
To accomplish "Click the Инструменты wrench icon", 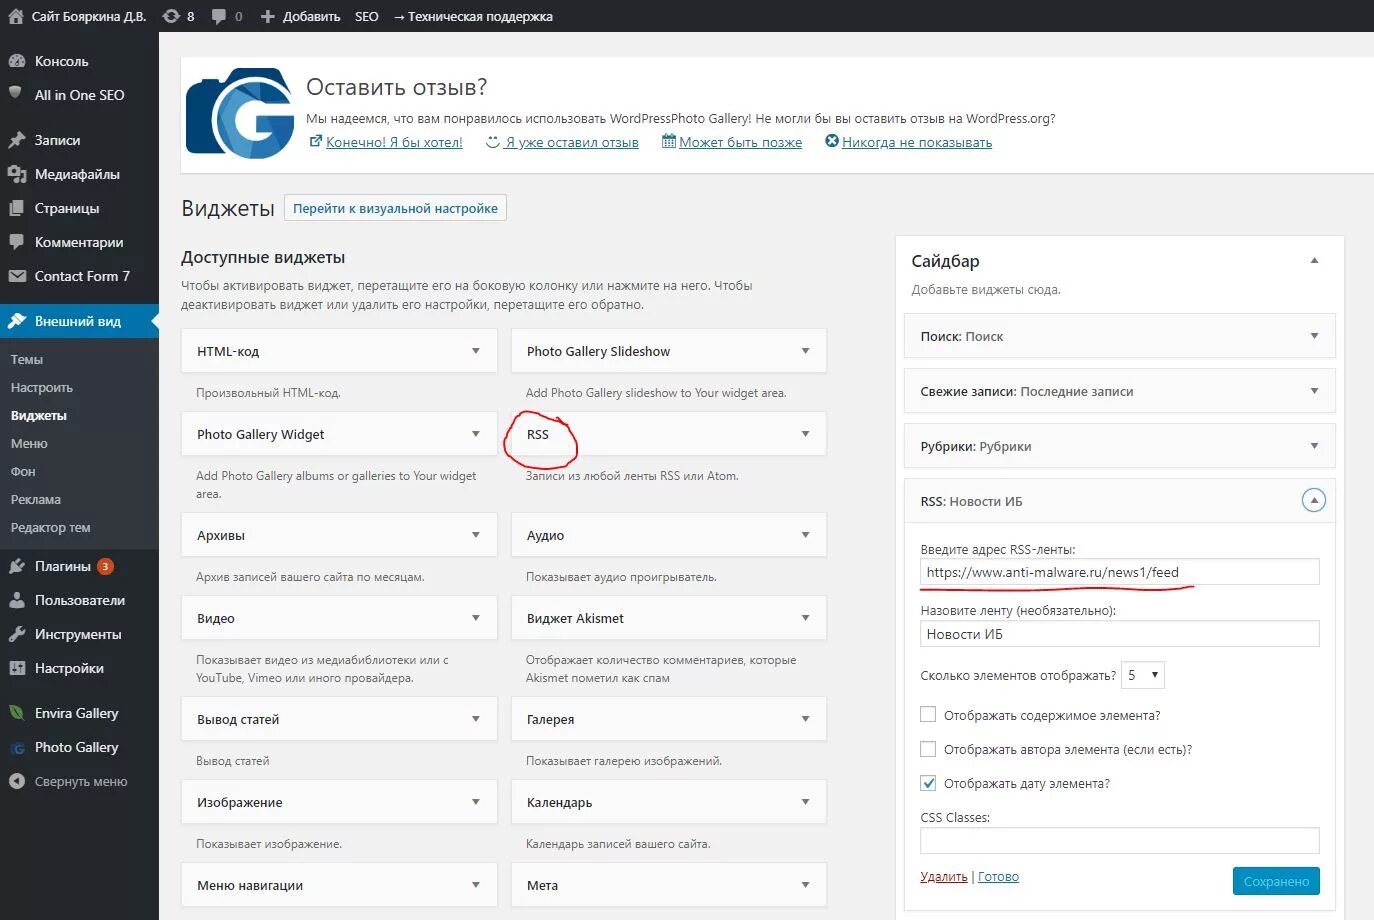I will click(17, 634).
